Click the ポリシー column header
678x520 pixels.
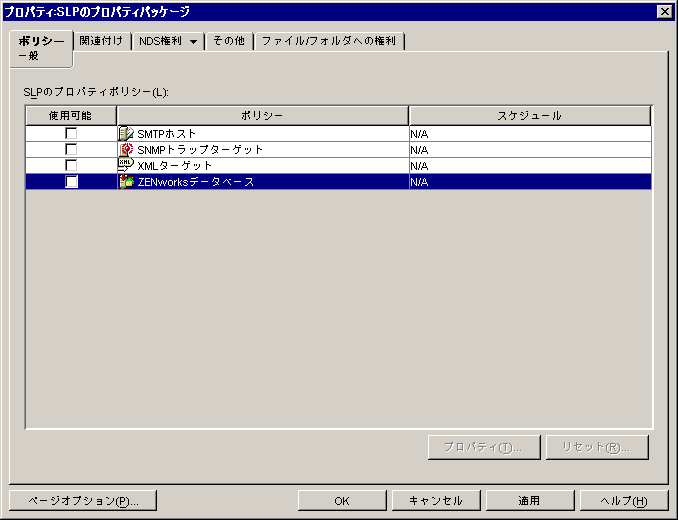tap(262, 115)
